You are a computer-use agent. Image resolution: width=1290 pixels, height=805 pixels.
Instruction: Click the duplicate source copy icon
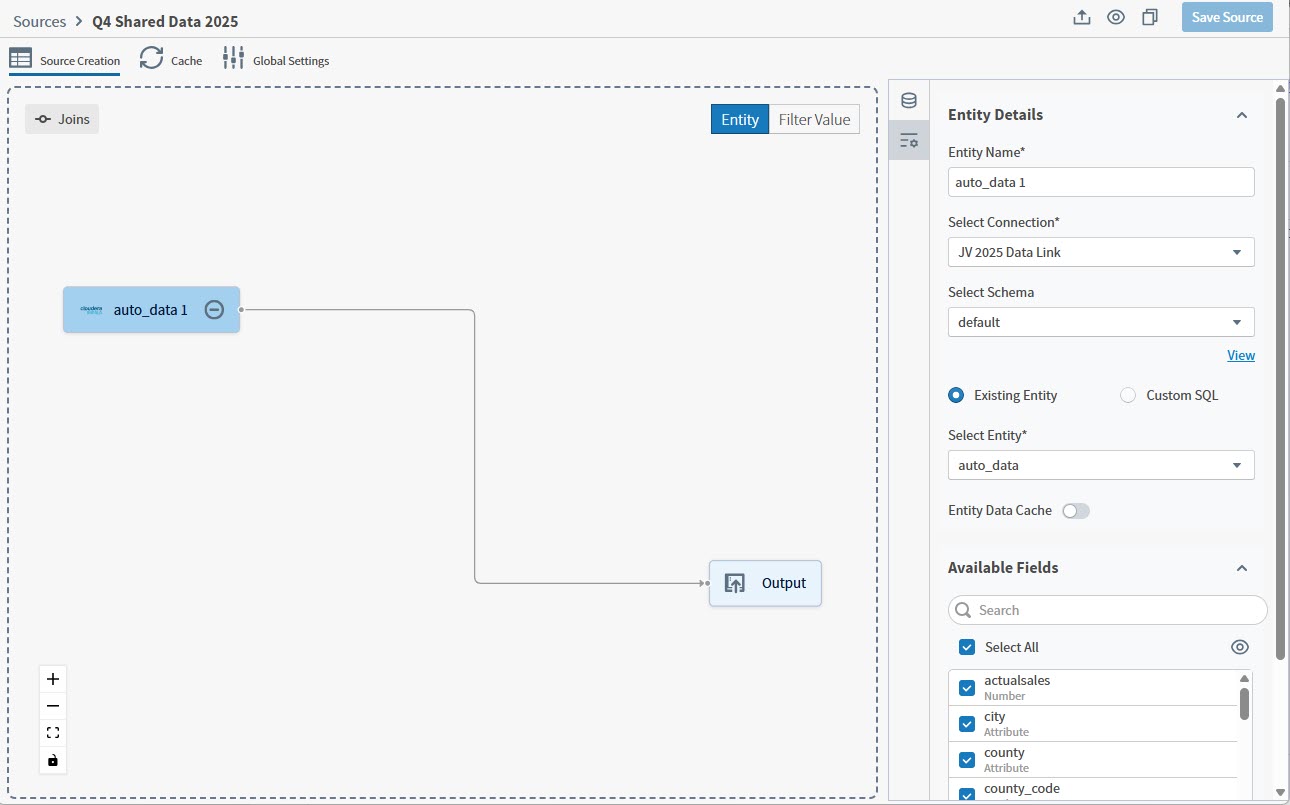pyautogui.click(x=1150, y=18)
